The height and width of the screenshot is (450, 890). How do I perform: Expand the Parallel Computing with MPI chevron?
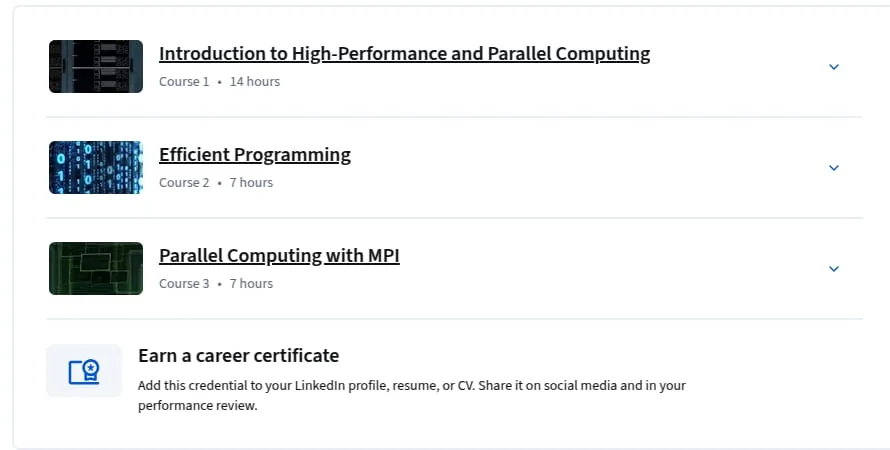click(x=833, y=269)
